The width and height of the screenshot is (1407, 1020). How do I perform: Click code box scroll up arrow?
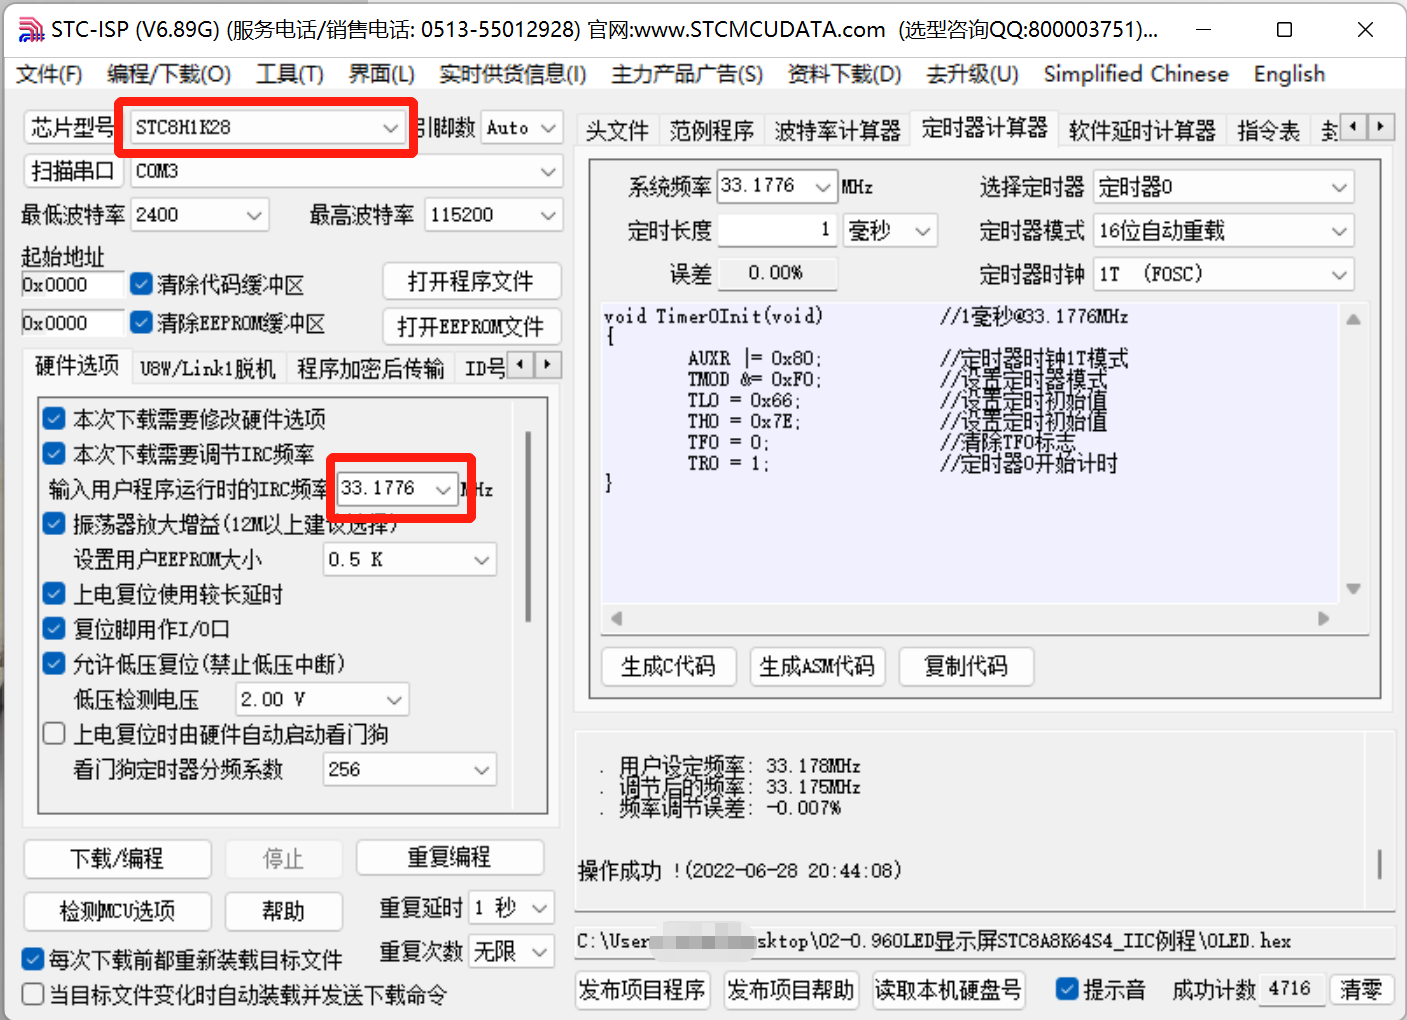pos(1353,320)
